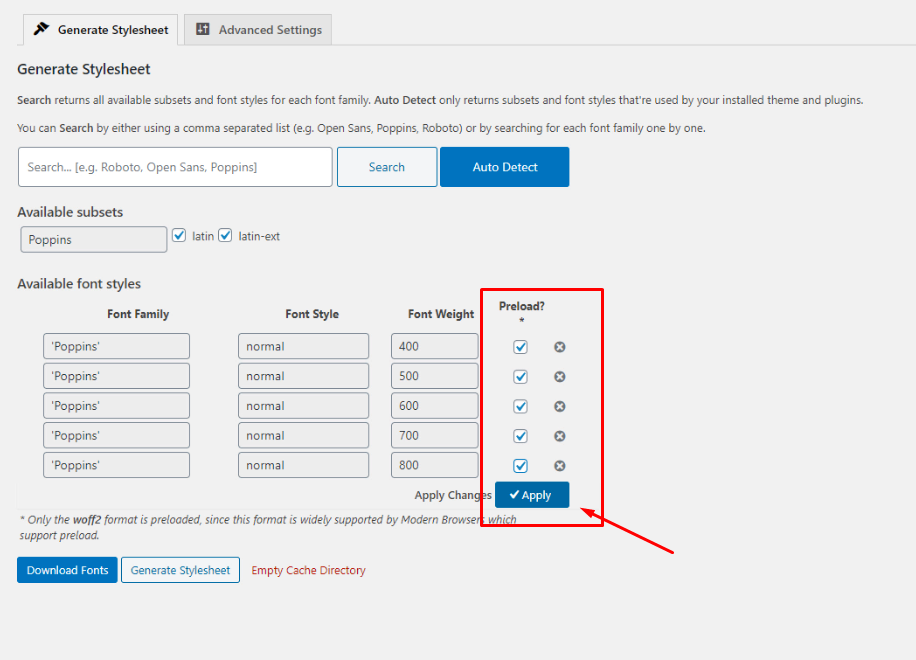This screenshot has width=916, height=660.
Task: Switch to the Advanced Settings tab
Action: tap(259, 30)
